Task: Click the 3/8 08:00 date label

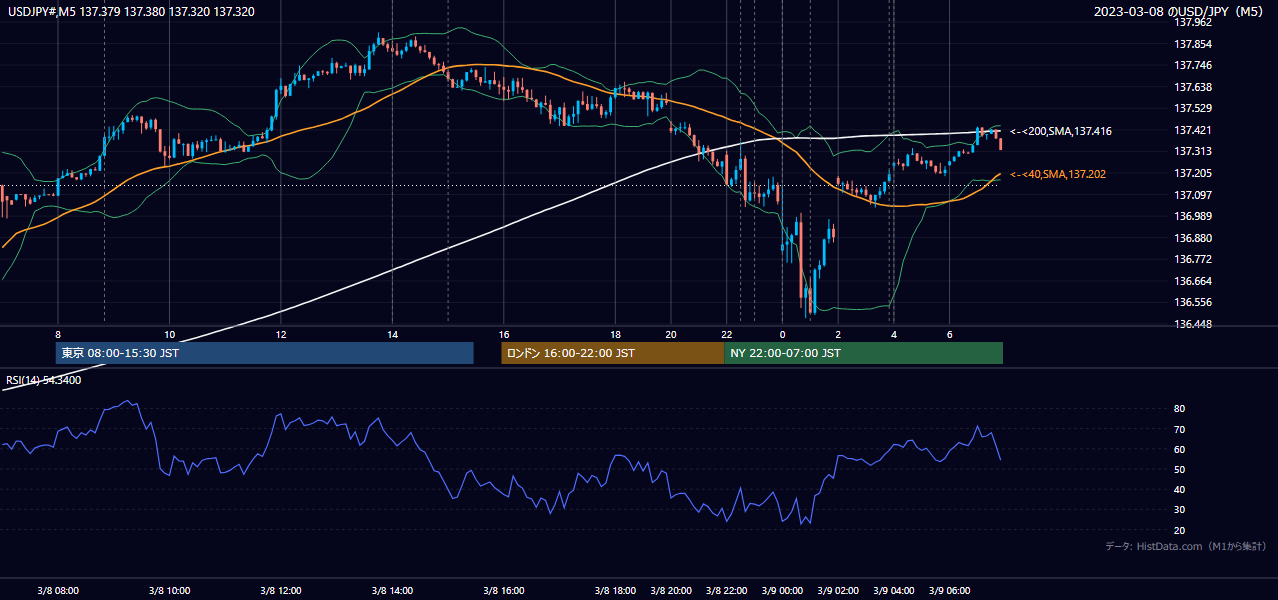Action: [x=58, y=590]
